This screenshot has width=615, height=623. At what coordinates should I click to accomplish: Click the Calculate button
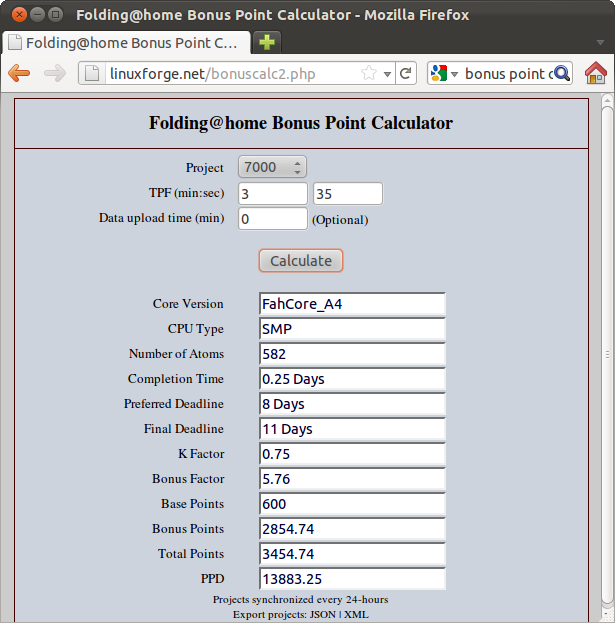(x=301, y=261)
